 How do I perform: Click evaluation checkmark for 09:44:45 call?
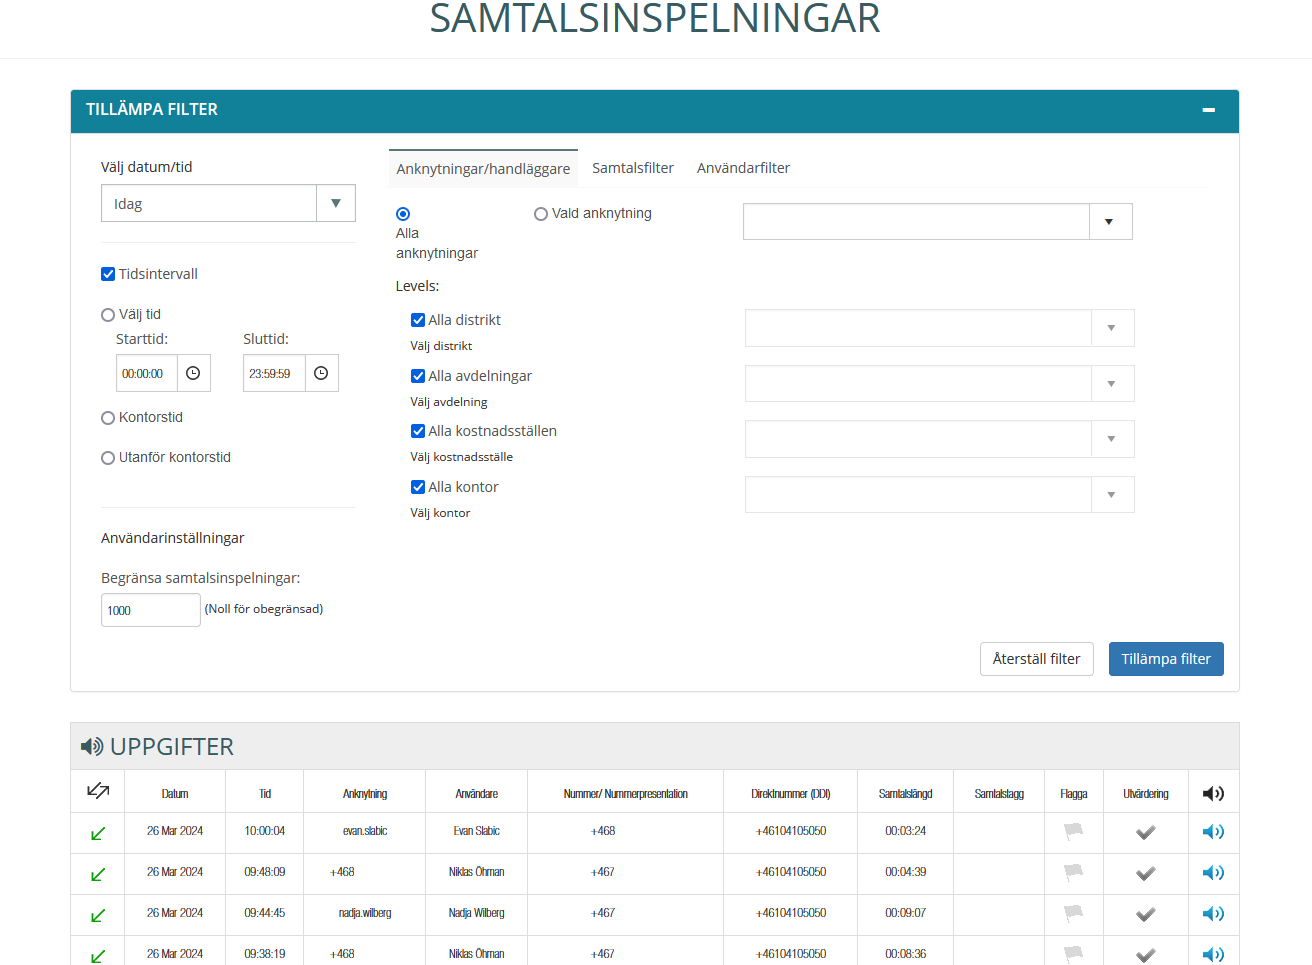tap(1145, 914)
